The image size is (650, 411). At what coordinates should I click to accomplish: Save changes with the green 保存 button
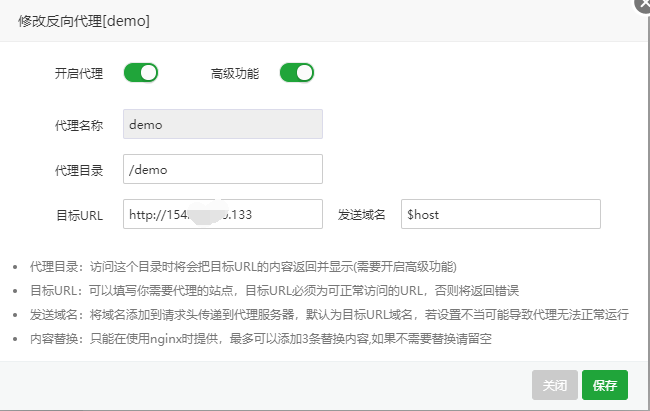coord(604,384)
